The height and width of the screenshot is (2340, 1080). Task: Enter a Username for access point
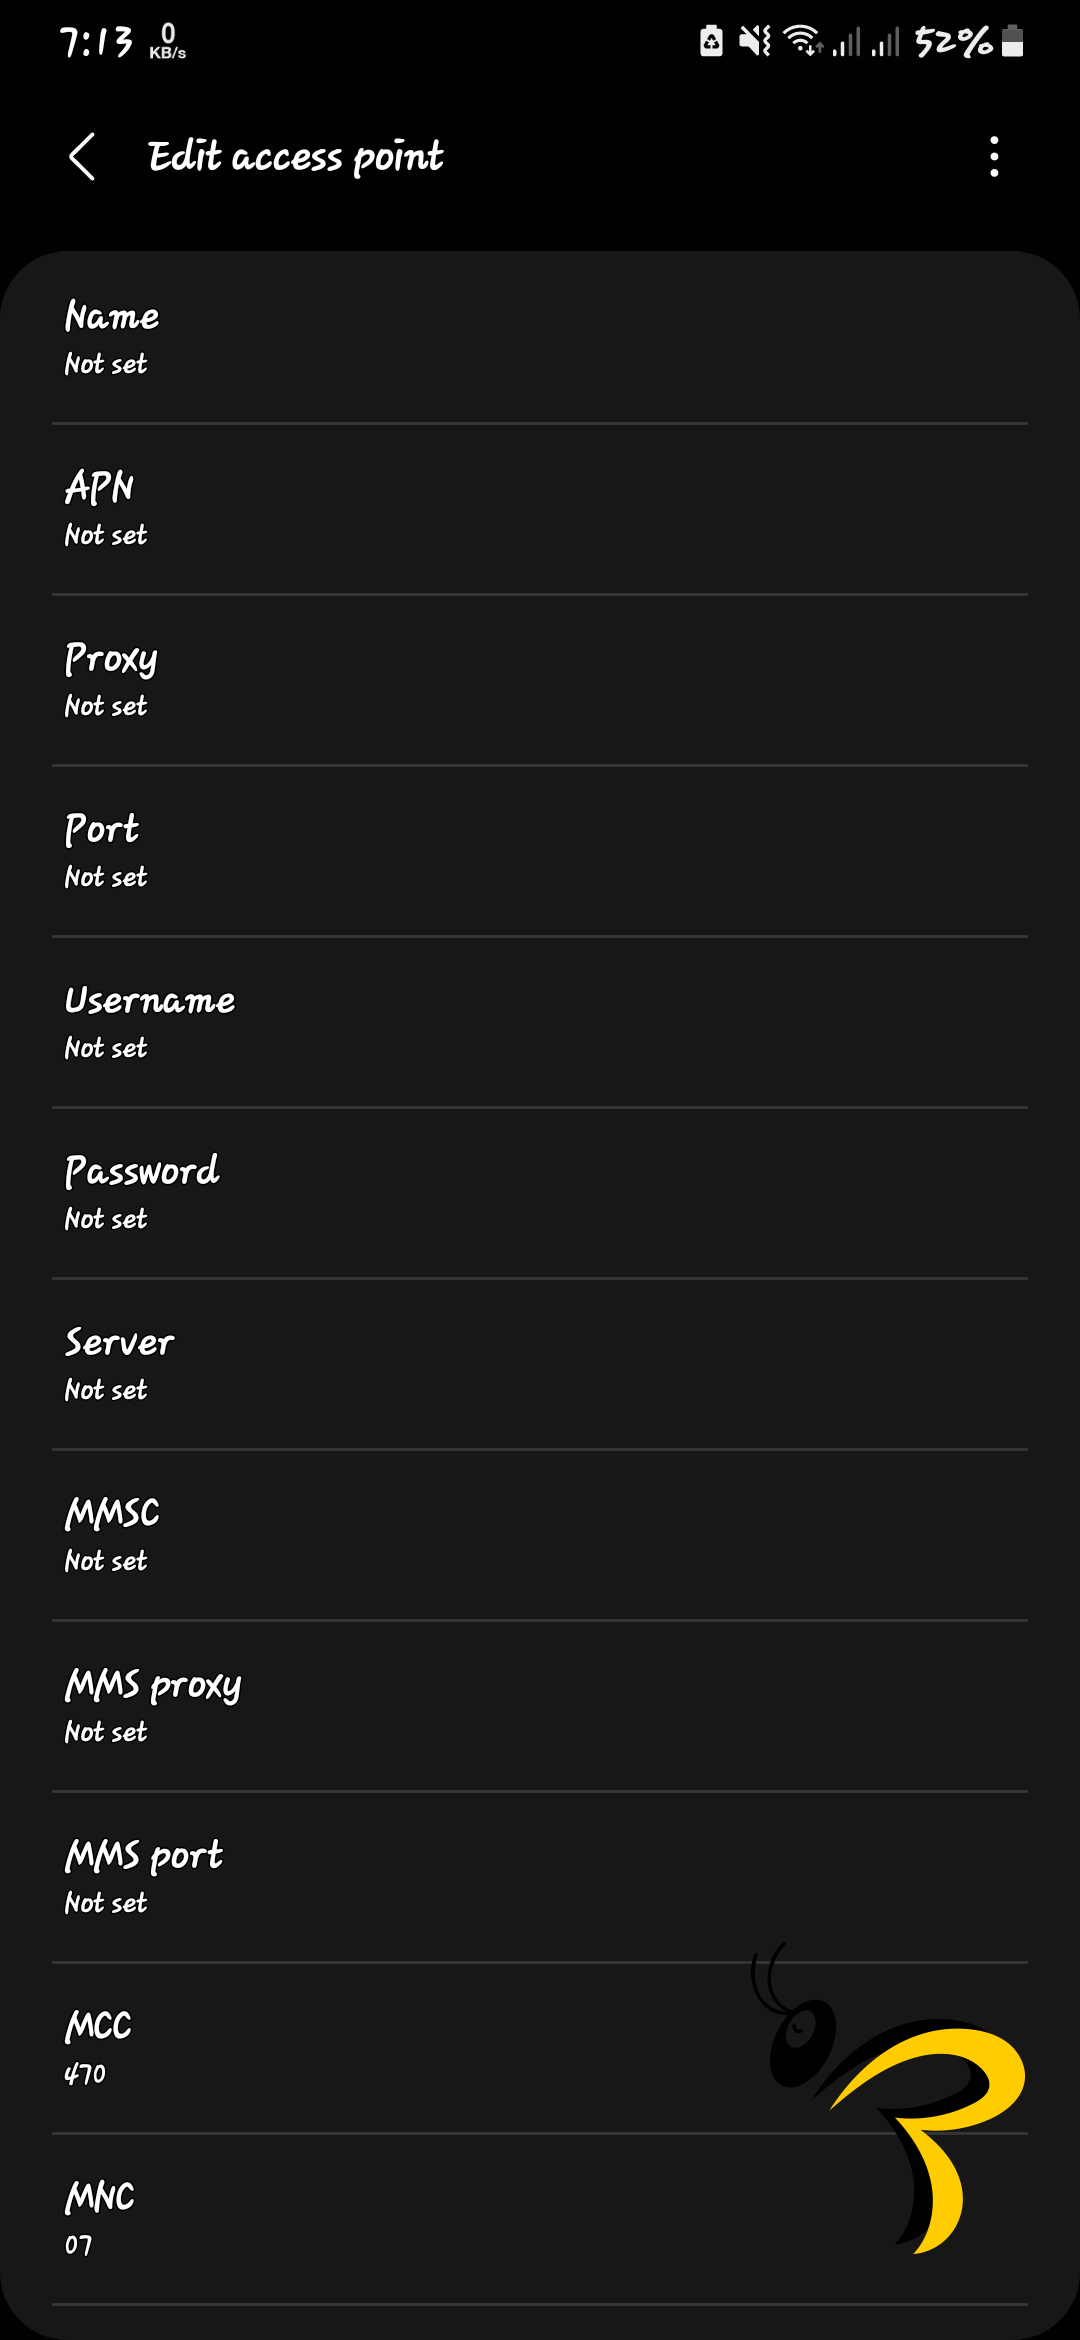pyautogui.click(x=540, y=1022)
